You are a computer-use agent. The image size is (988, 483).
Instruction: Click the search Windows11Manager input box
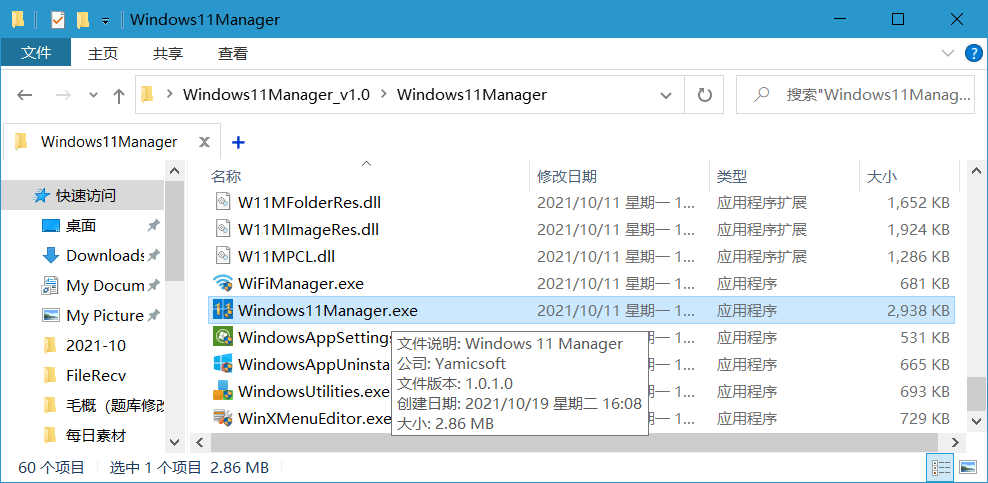[x=856, y=95]
